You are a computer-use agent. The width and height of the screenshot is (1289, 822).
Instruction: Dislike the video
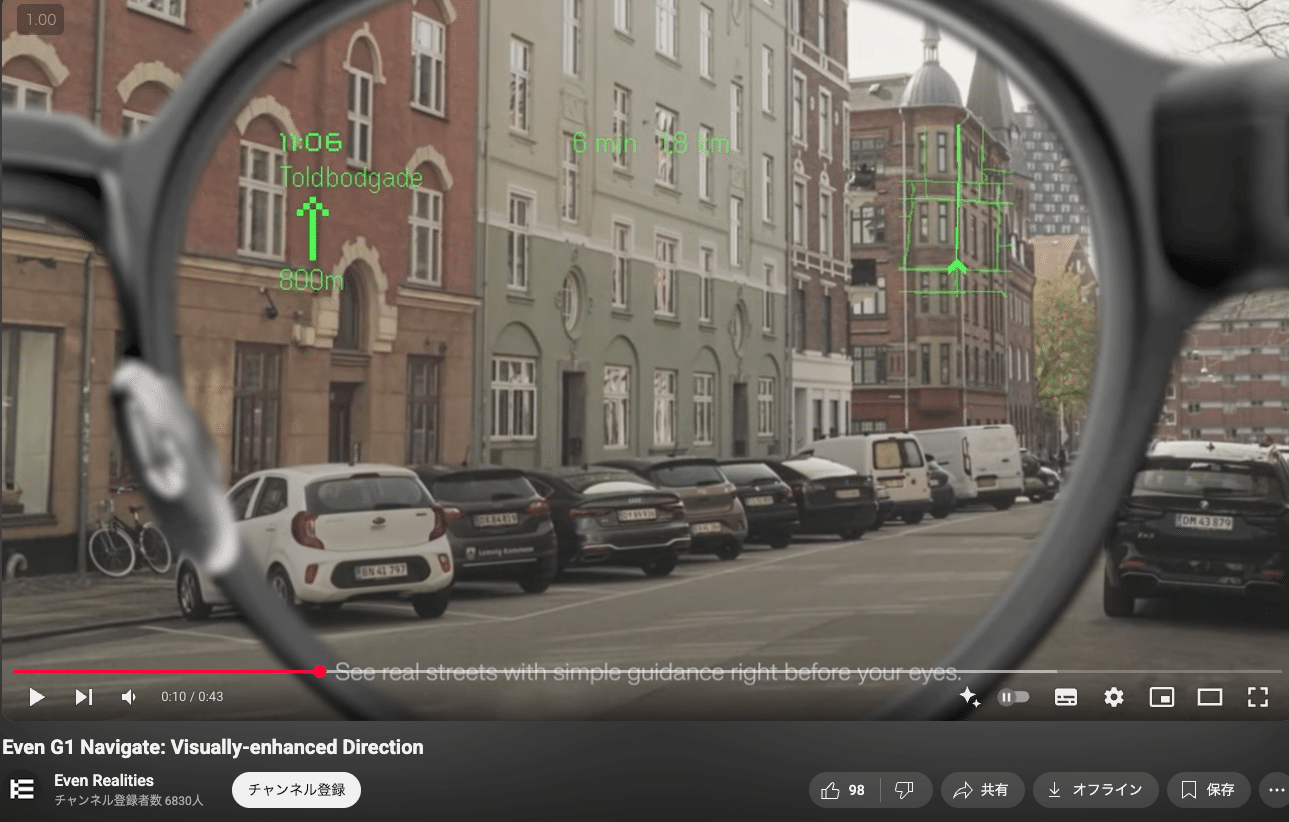(x=905, y=790)
